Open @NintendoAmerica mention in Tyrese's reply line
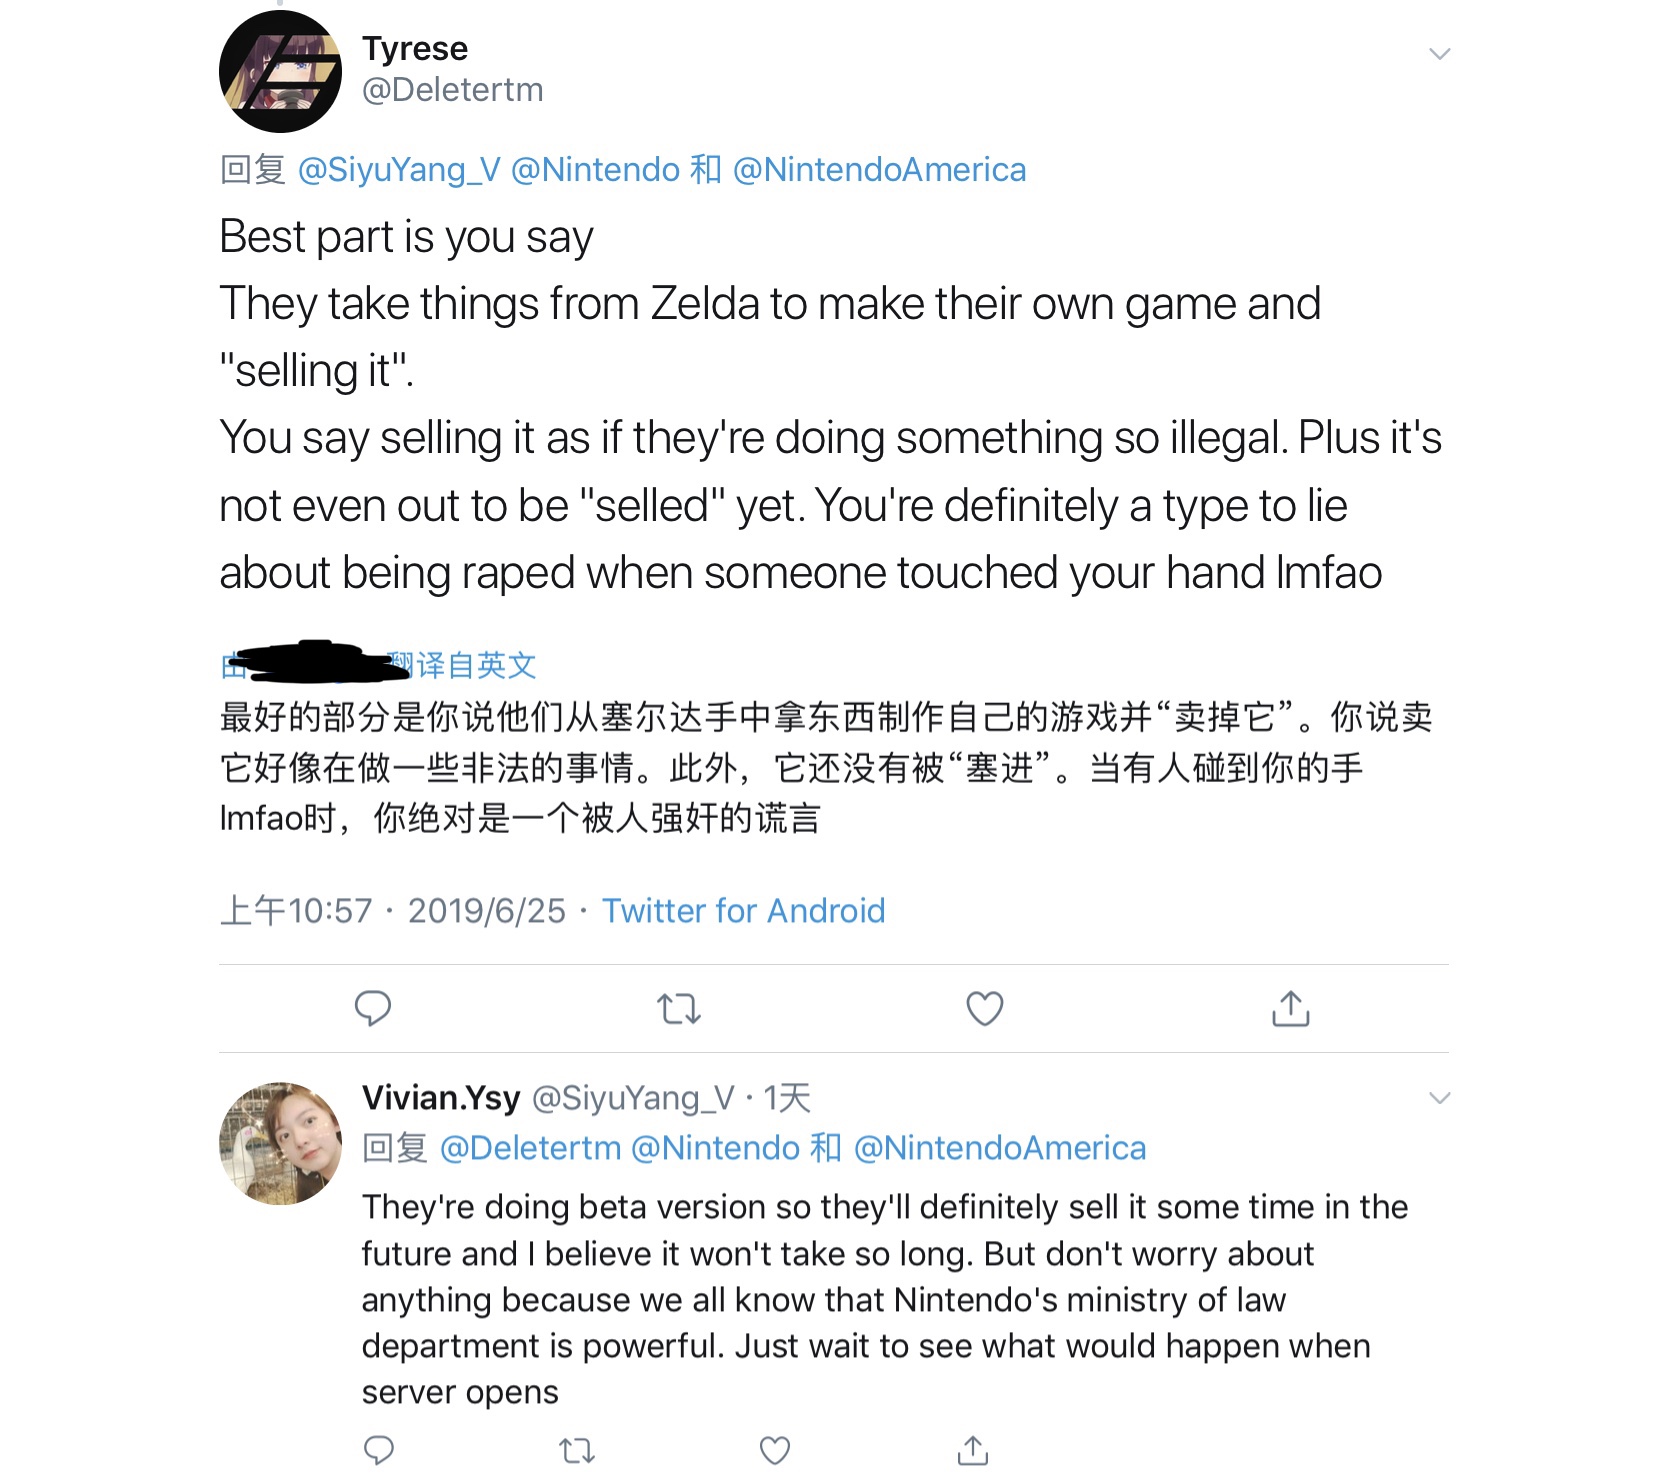Screen dimensions: 1668x1474 [879, 170]
